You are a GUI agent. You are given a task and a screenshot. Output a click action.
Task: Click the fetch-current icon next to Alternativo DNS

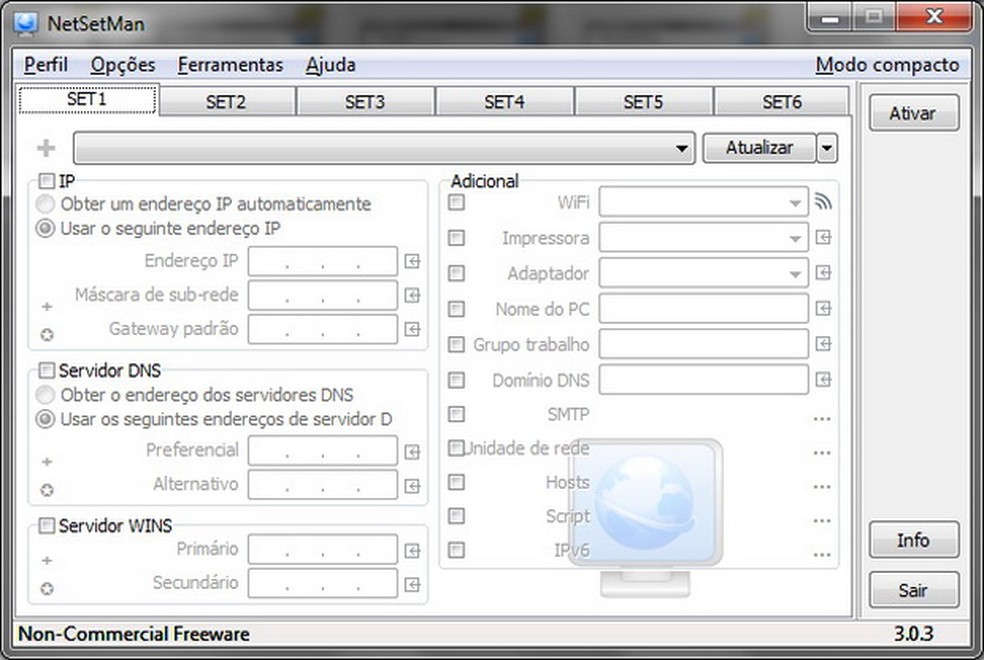[x=412, y=486]
